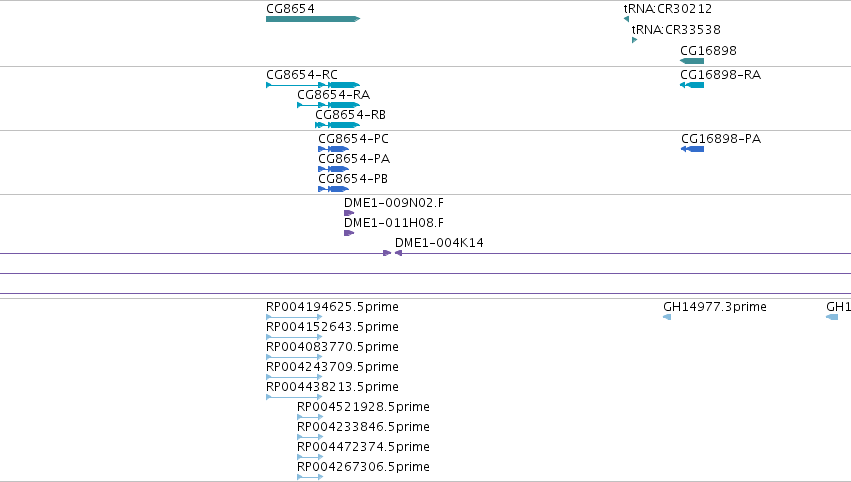The height and width of the screenshot is (482, 851).
Task: Select the CG16898 gene label
Action: click(708, 51)
